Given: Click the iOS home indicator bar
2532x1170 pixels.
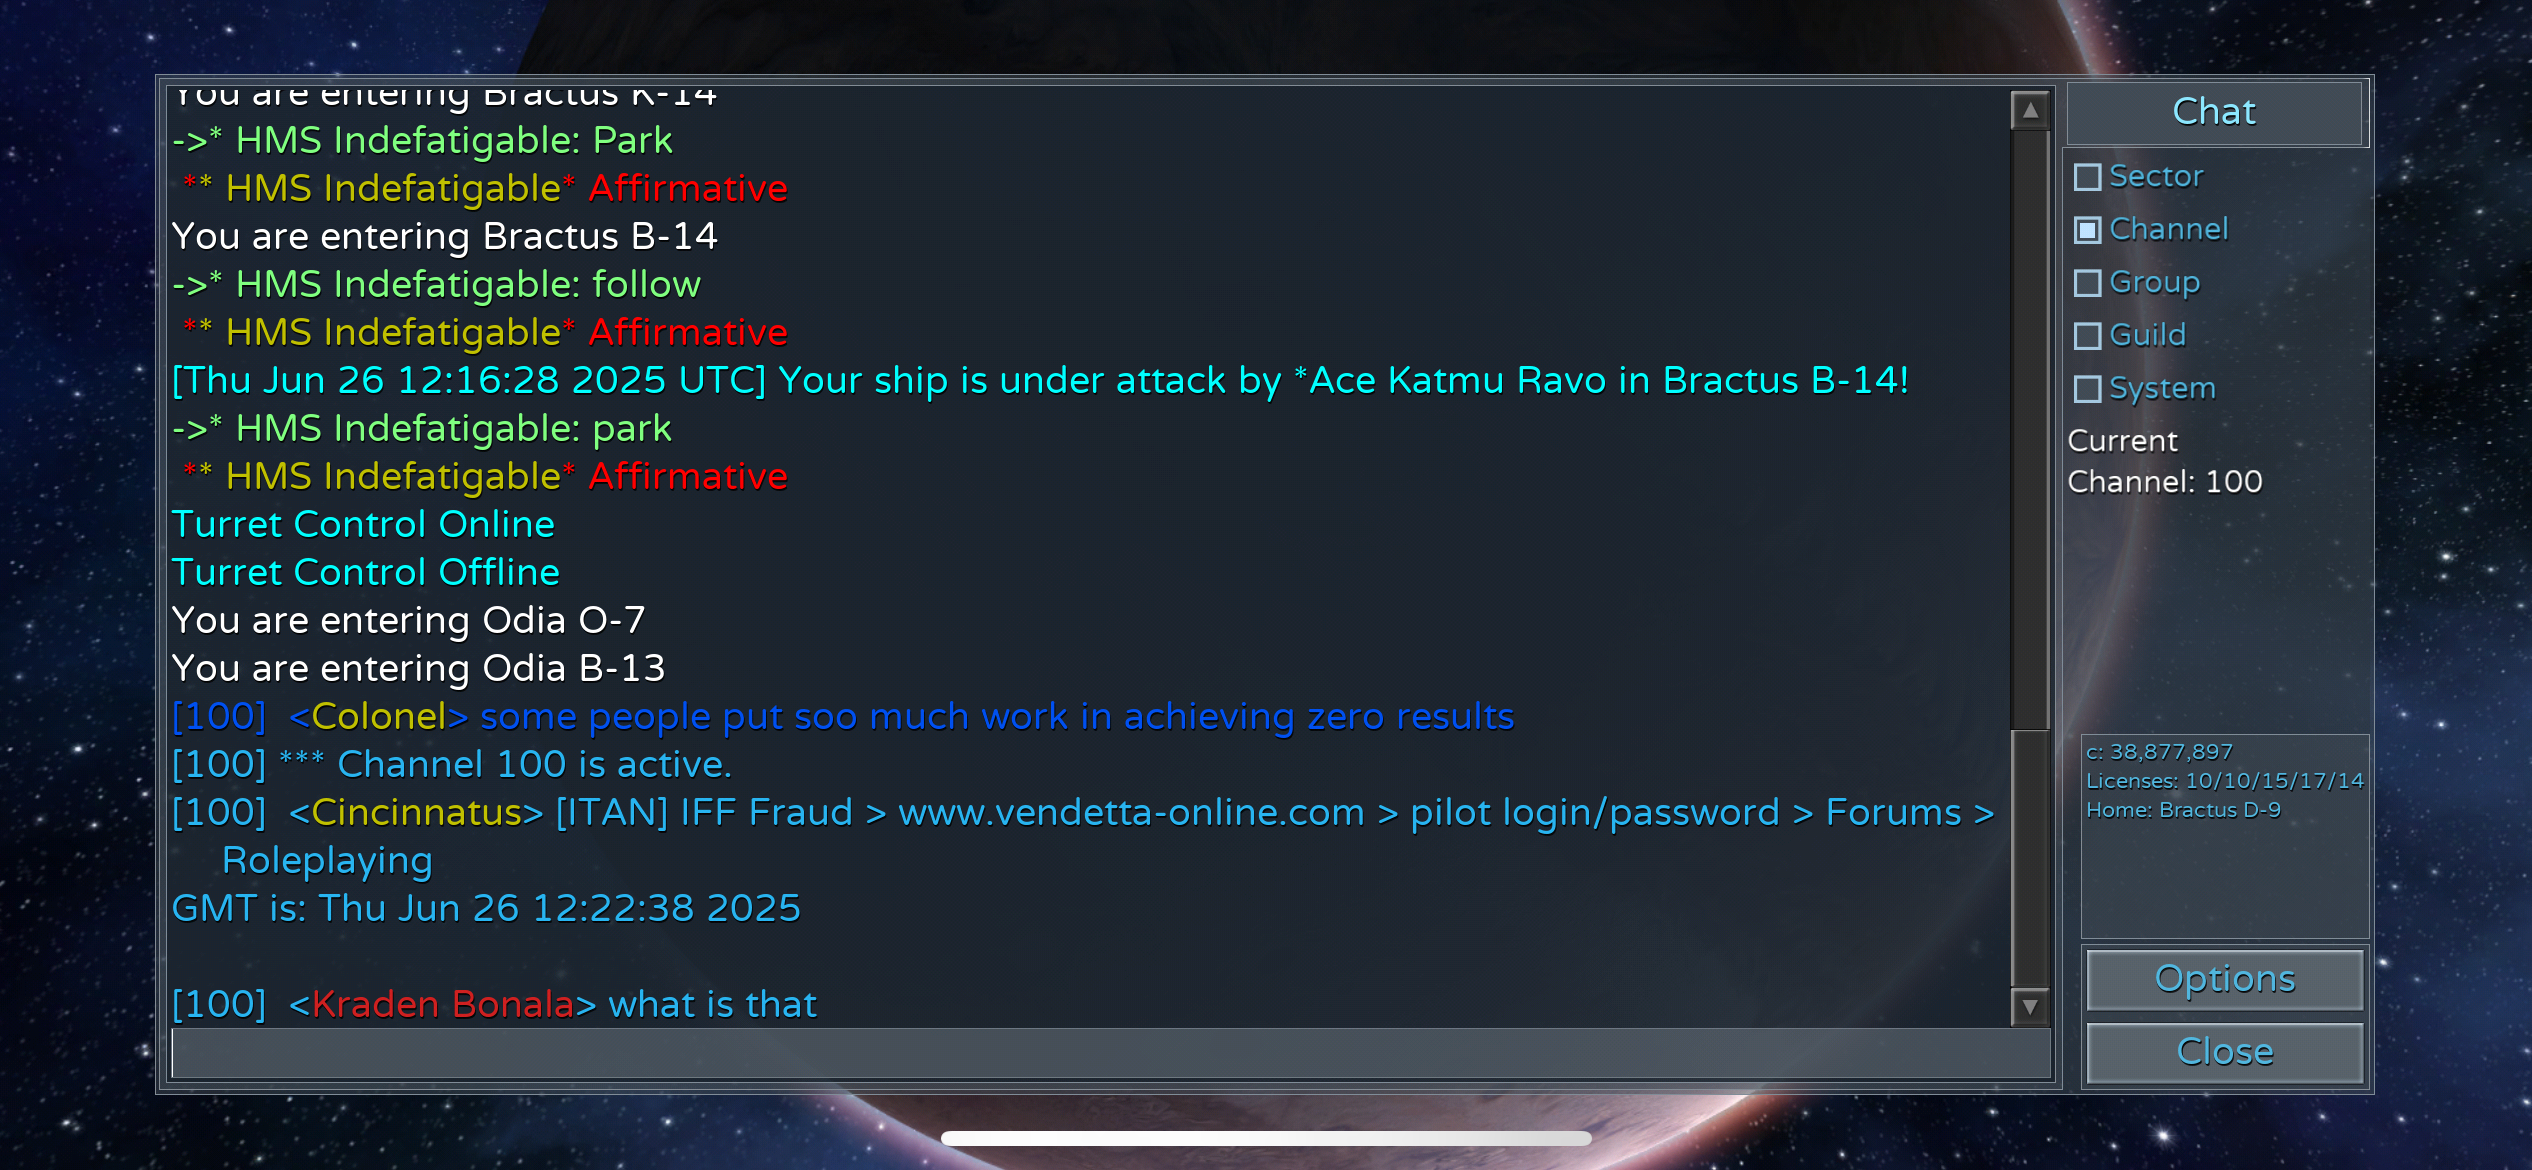Looking at the screenshot, I should 1266,1138.
